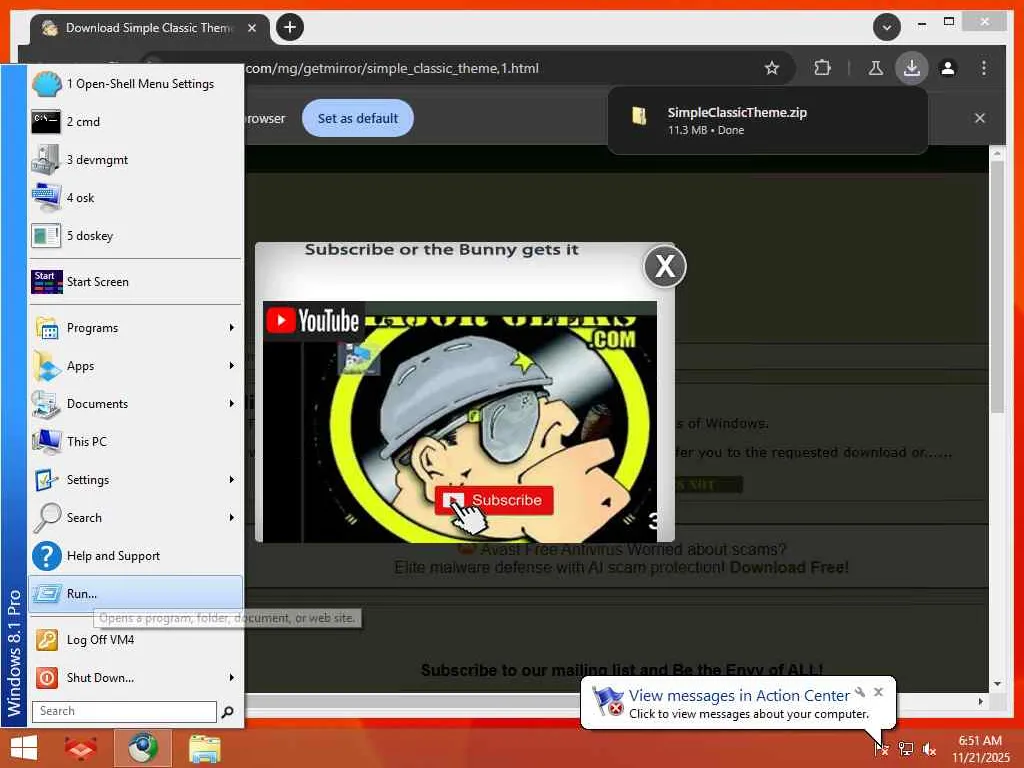Click Download Free! Avast ad link
This screenshot has height=768, width=1024.
click(x=789, y=568)
